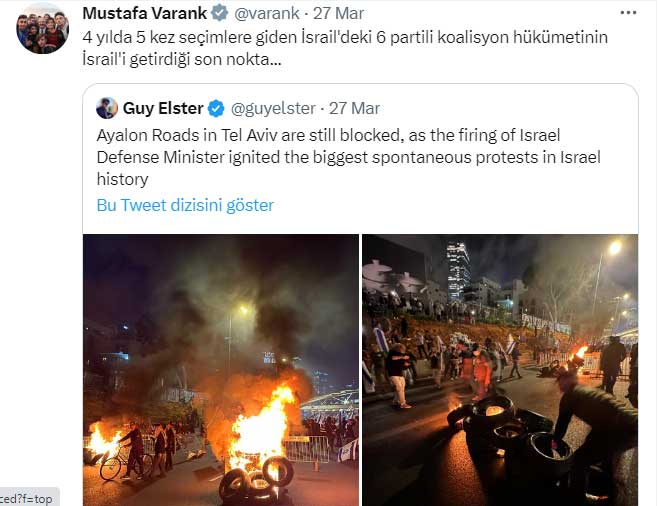Open the @varank handle link
Viewport: 658px width, 506px height.
[266, 13]
